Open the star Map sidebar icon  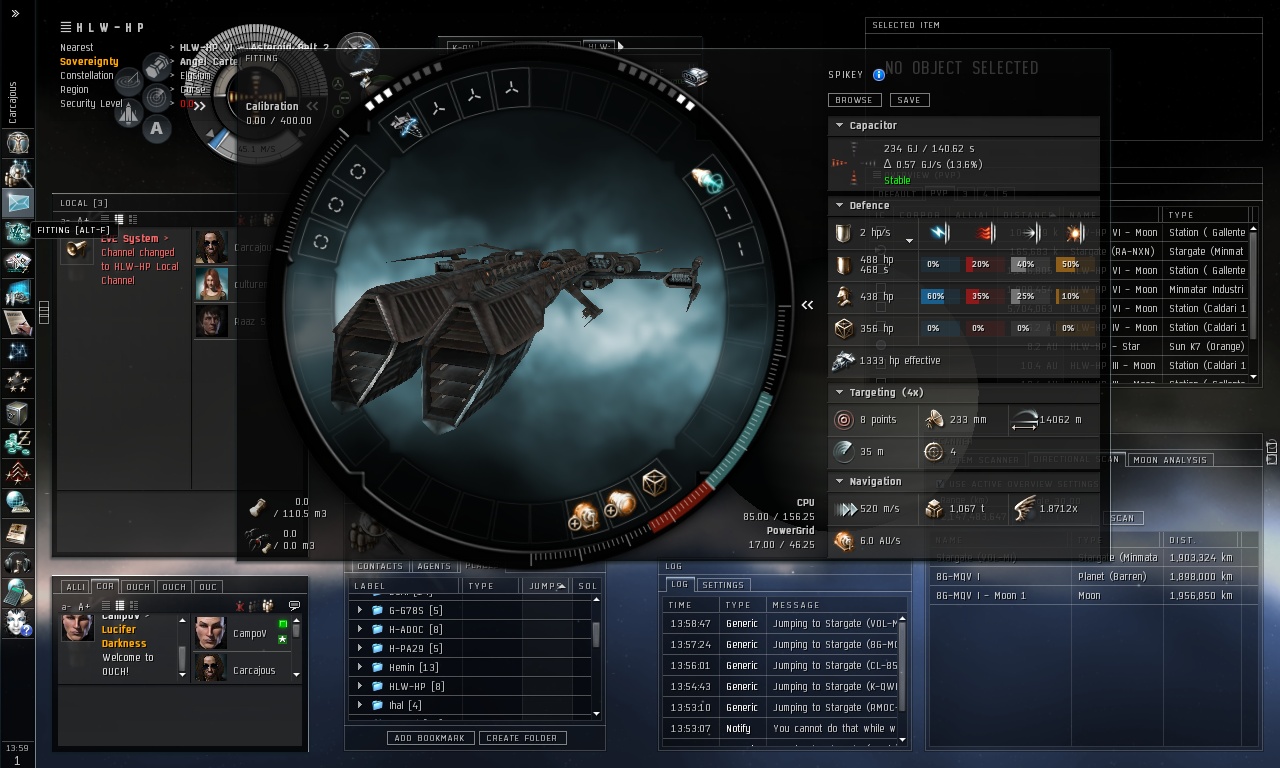[18, 353]
